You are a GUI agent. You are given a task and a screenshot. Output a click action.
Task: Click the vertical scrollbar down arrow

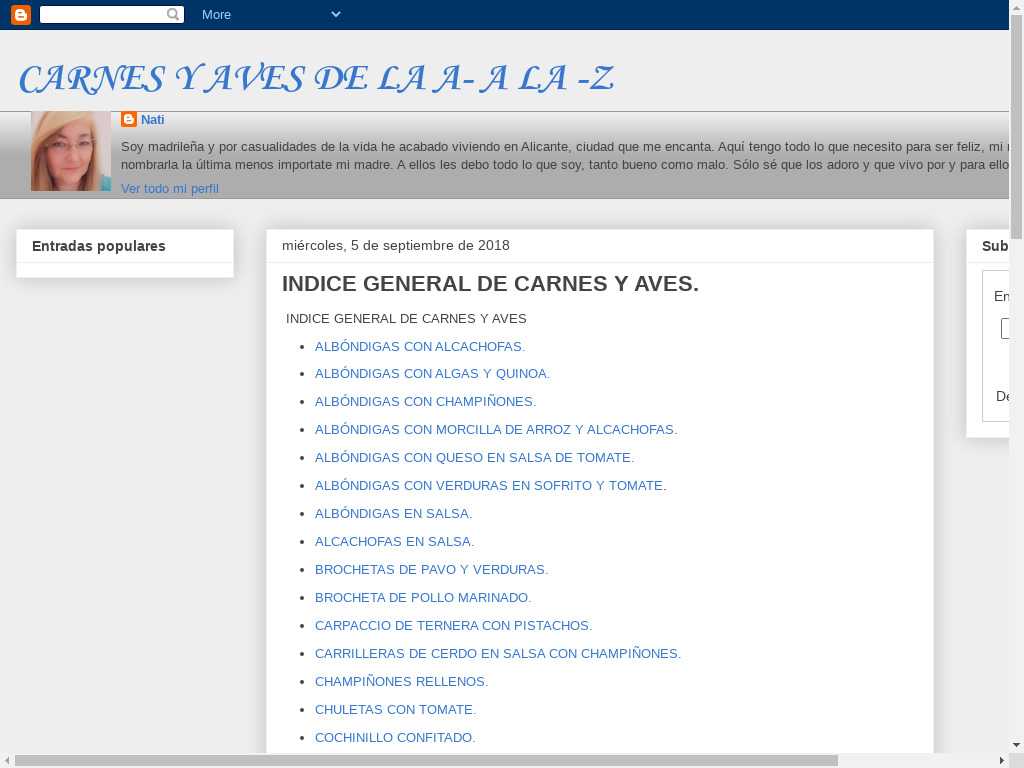[1016, 744]
